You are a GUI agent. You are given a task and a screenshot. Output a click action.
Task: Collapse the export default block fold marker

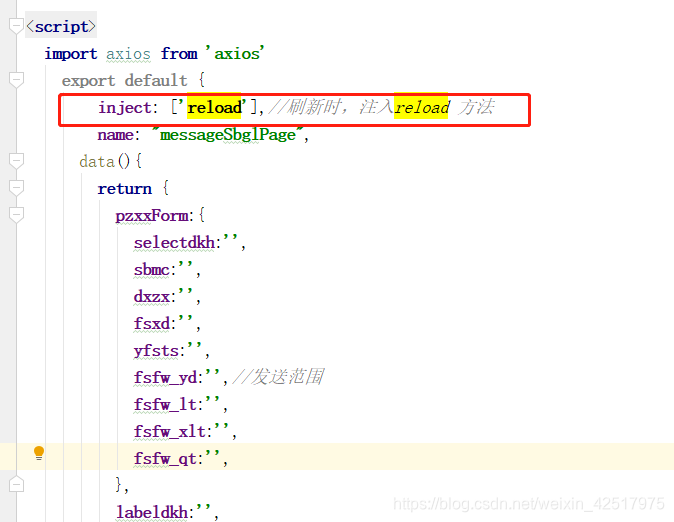[x=16, y=80]
